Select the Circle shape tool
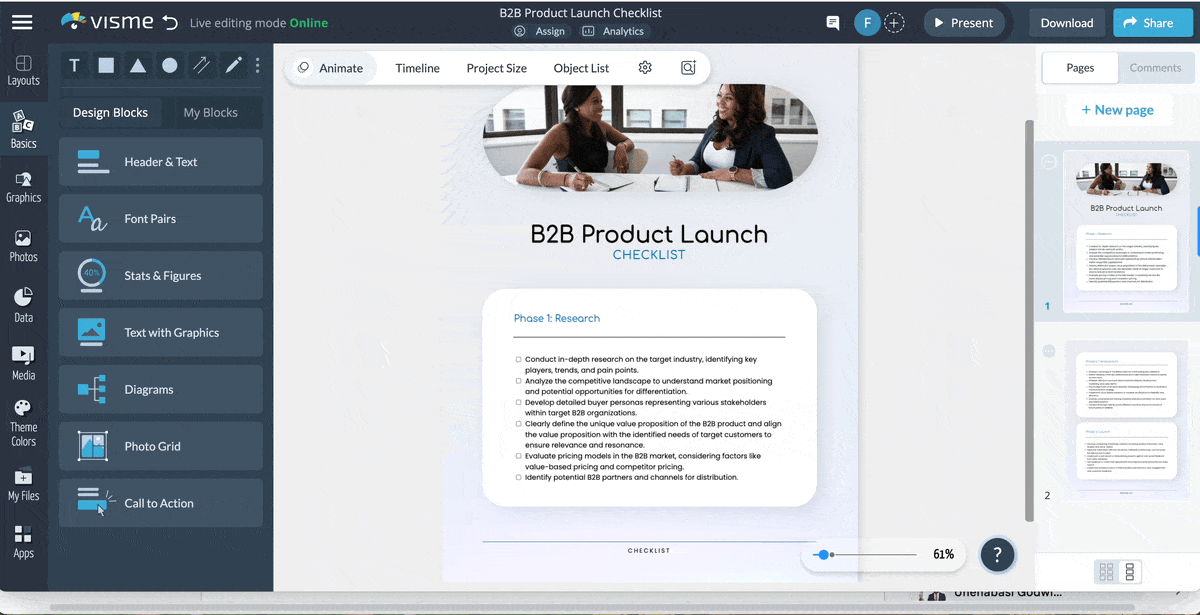Viewport: 1200px width, 615px height. 170,65
